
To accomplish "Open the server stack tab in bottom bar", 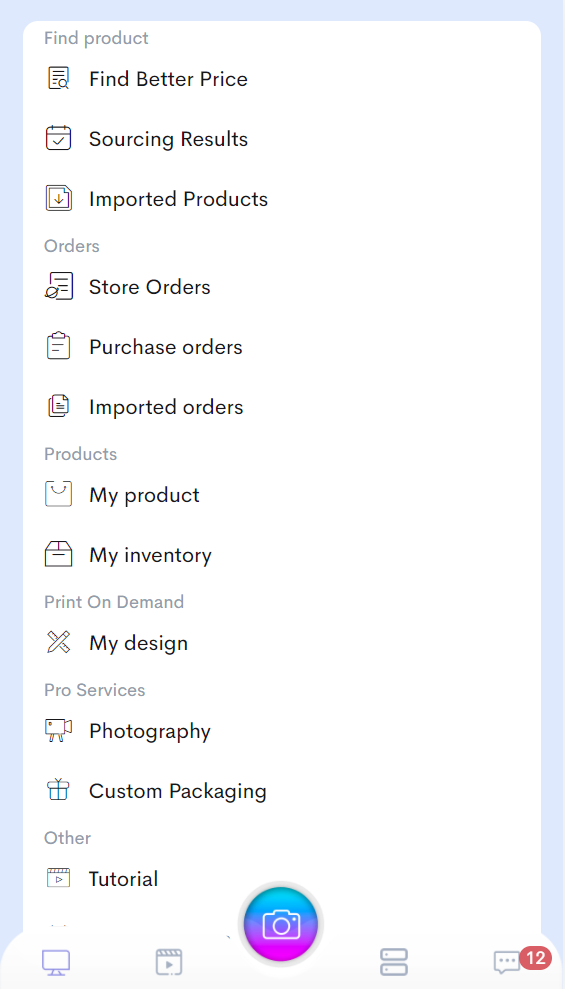I will pyautogui.click(x=394, y=963).
